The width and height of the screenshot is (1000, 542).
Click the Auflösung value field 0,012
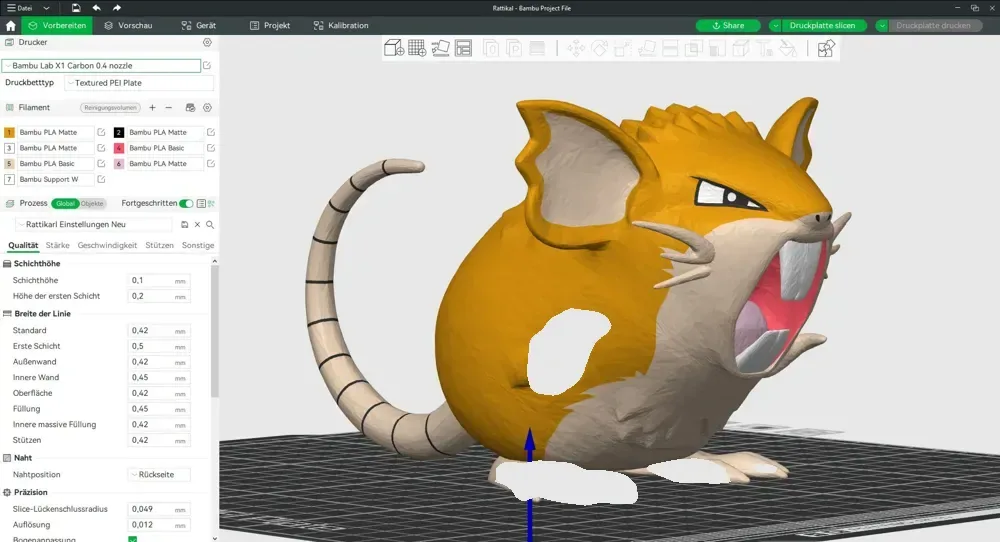pos(159,525)
